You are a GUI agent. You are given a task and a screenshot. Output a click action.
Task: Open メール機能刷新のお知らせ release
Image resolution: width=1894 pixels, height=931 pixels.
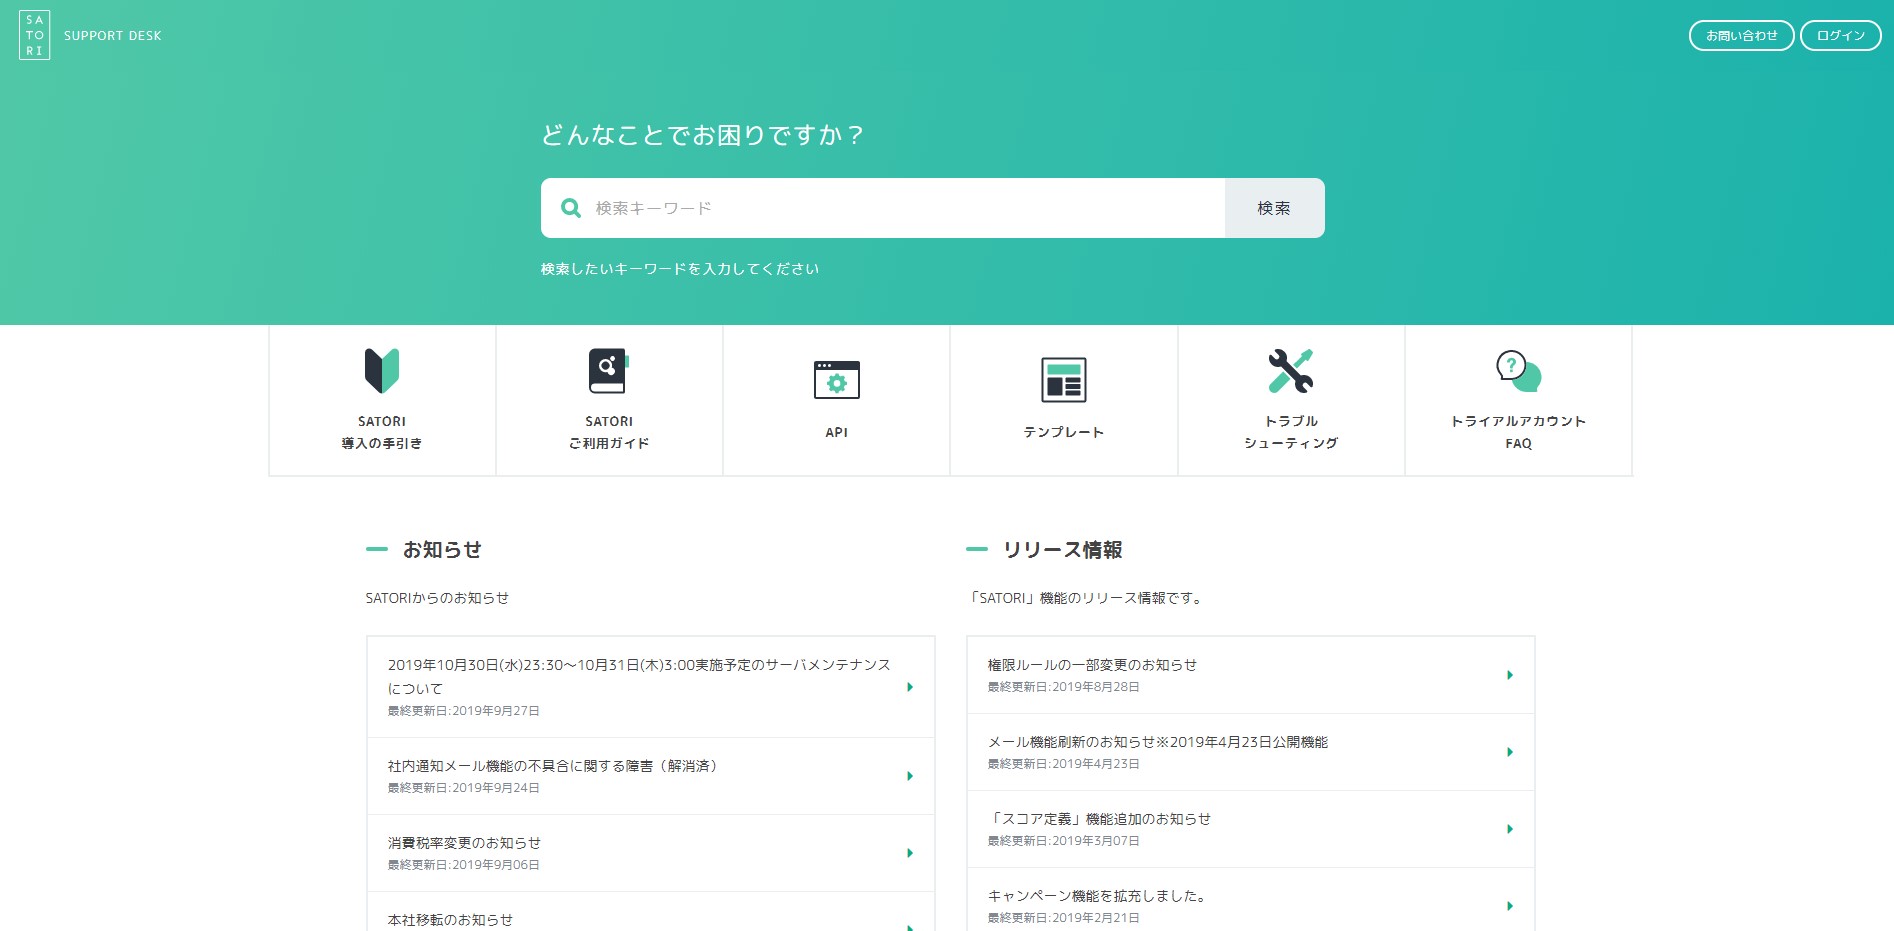[1251, 752]
